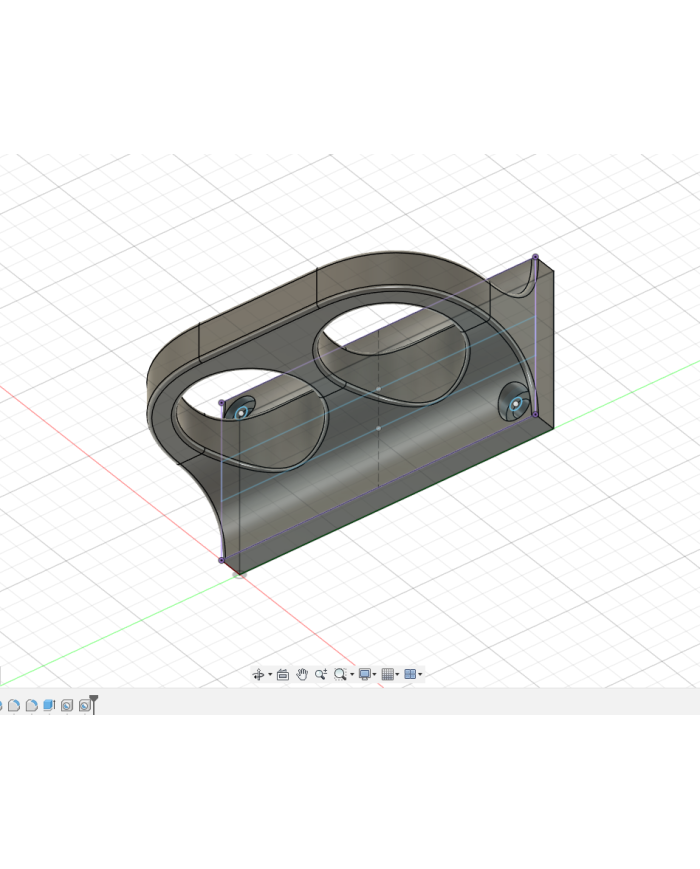Image resolution: width=700 pixels, height=869 pixels.
Task: Select sketch point at plate's top-right corner
Action: [x=535, y=257]
